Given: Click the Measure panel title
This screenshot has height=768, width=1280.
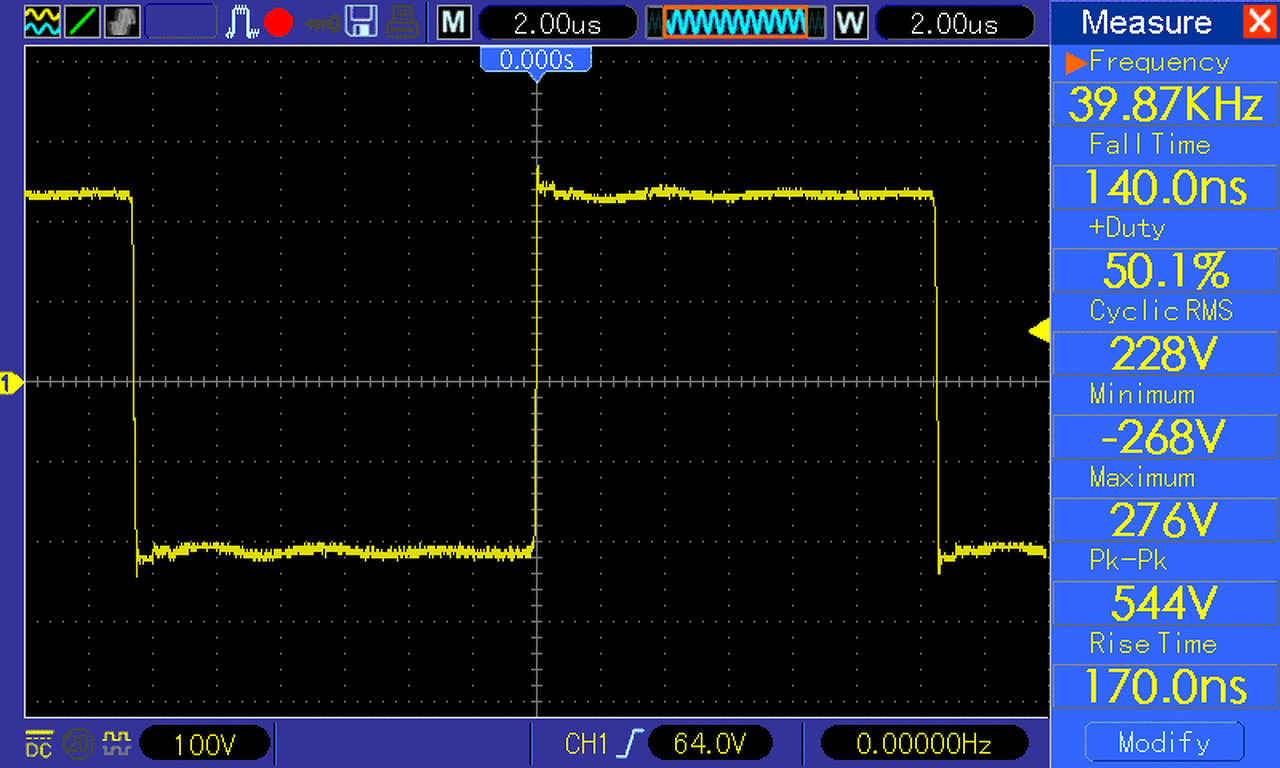Looking at the screenshot, I should click(x=1146, y=22).
